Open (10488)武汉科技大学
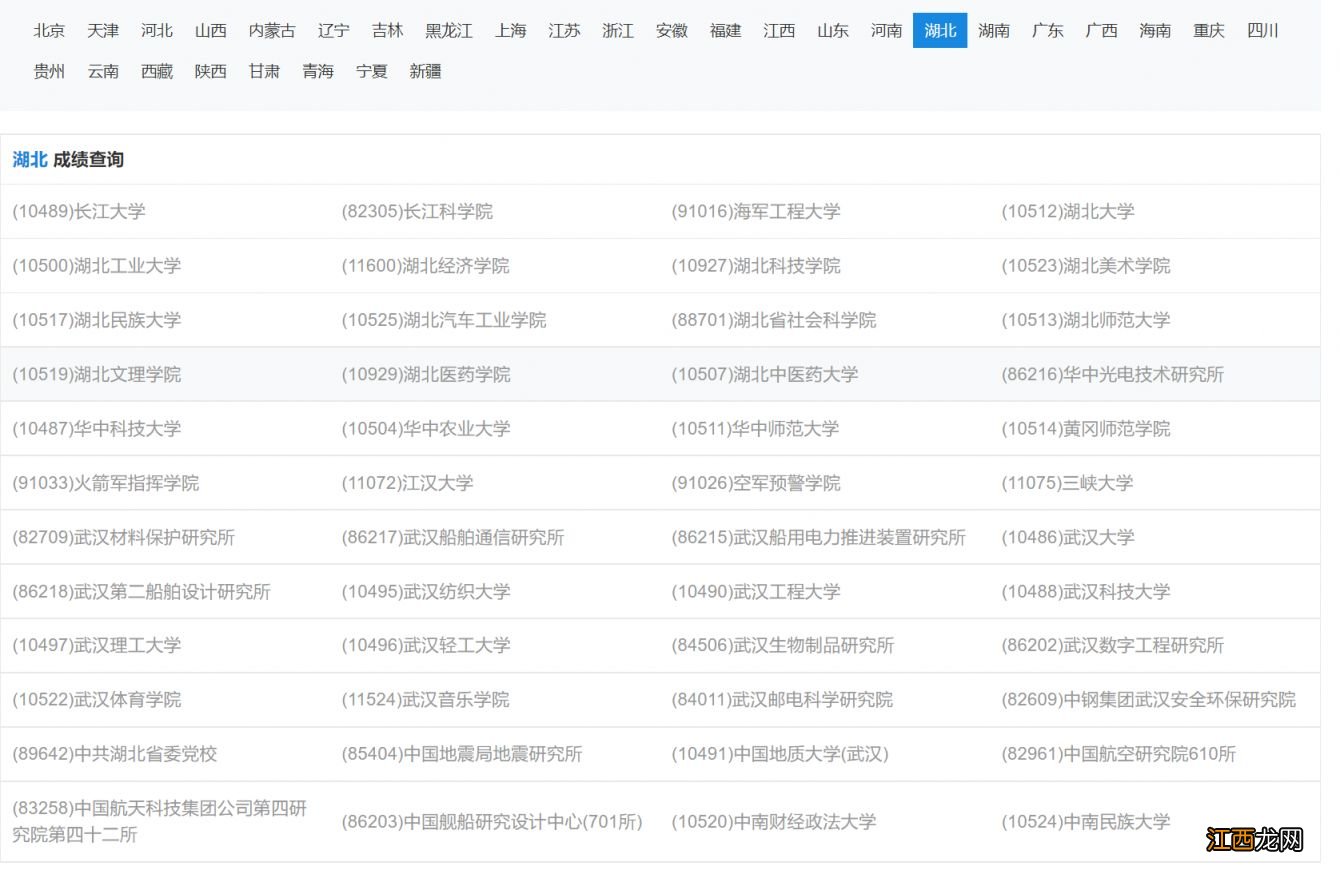Viewport: 1340px width, 870px height. 1086,591
